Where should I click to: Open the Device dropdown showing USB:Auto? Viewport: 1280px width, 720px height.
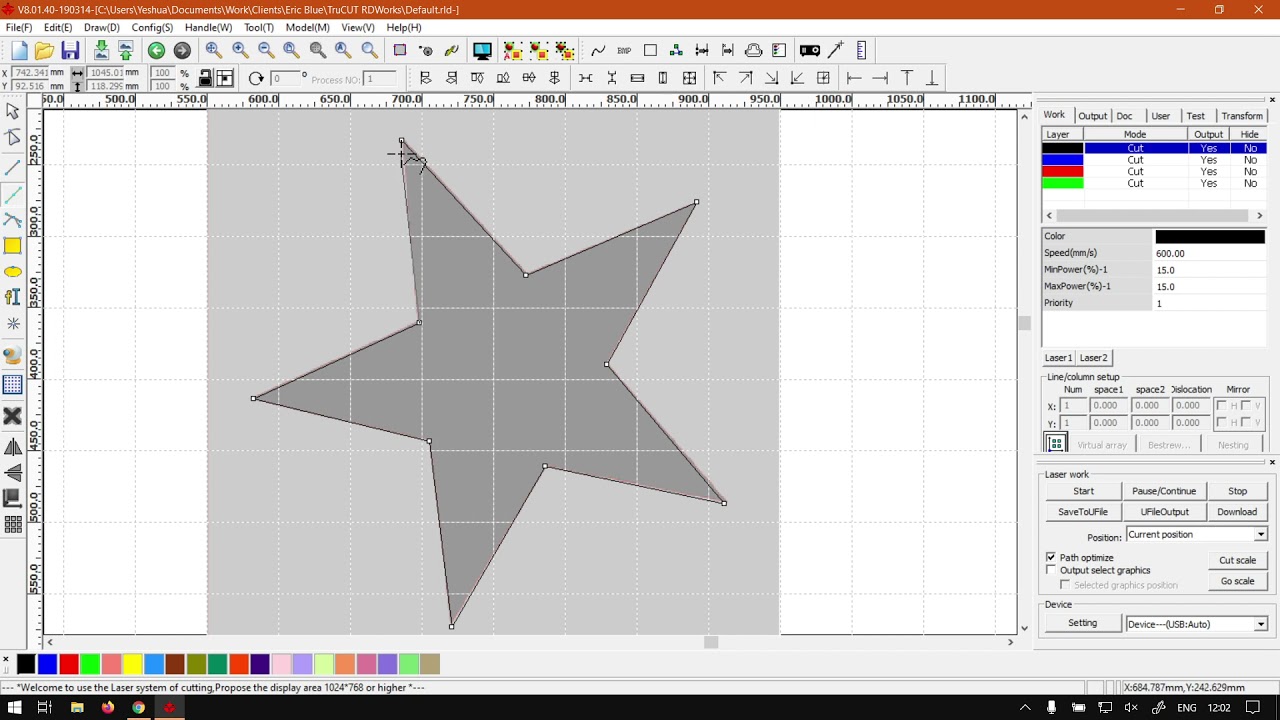click(1197, 624)
